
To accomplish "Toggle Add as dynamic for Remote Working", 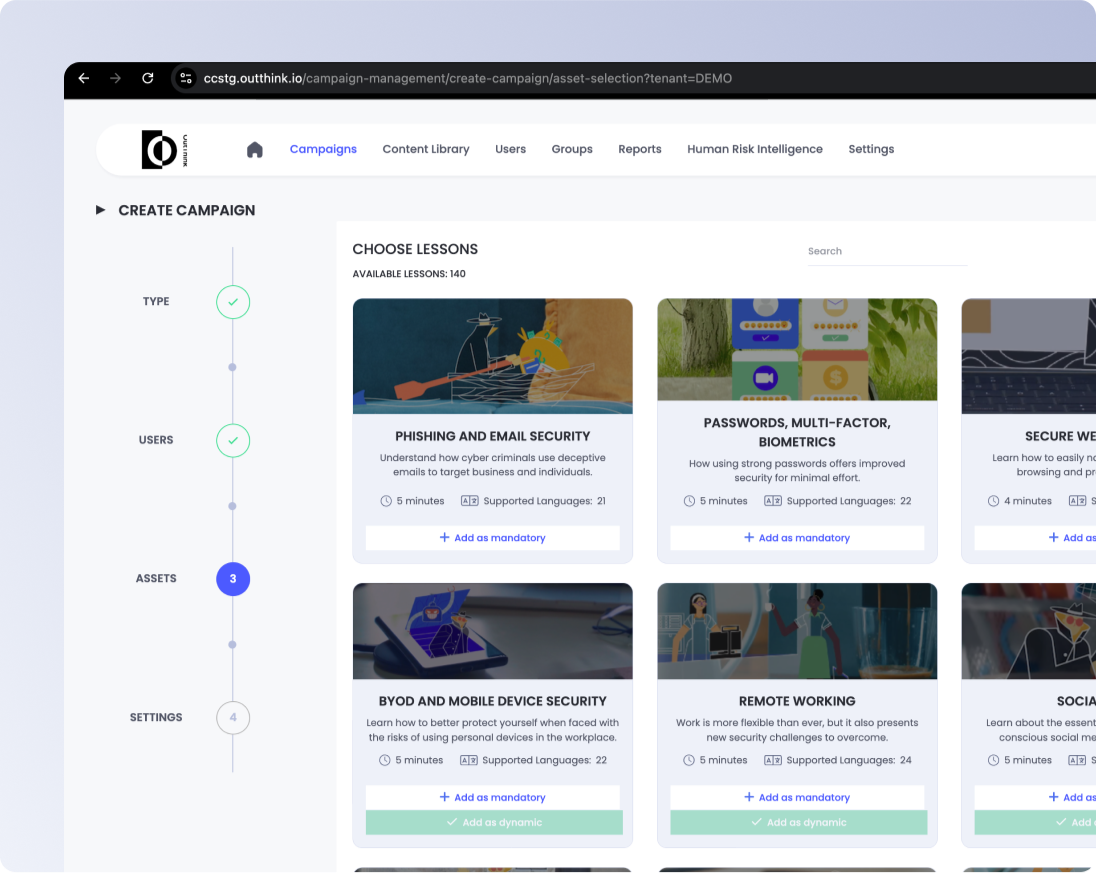I will pyautogui.click(x=798, y=823).
